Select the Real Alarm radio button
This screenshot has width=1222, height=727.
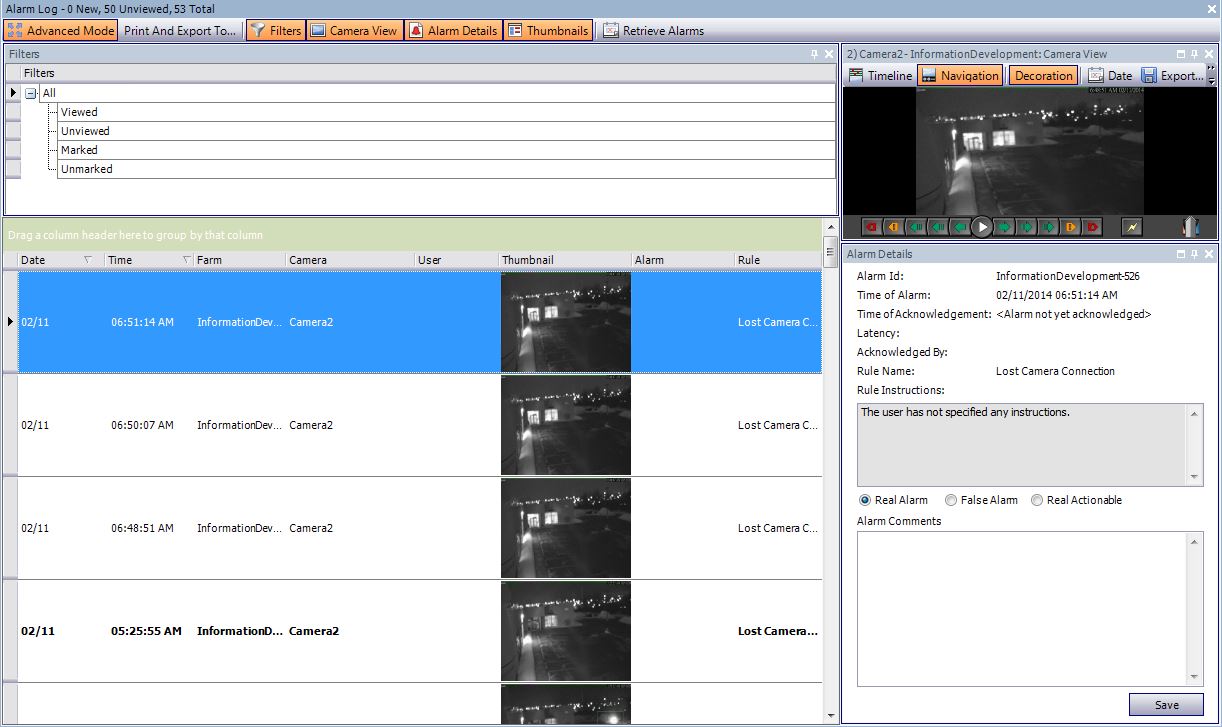click(865, 500)
